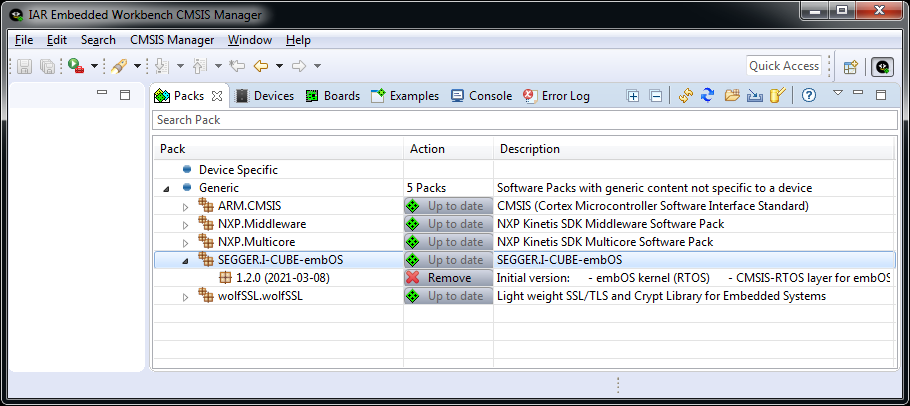Click the blue refresh packs icon

pyautogui.click(x=708, y=96)
